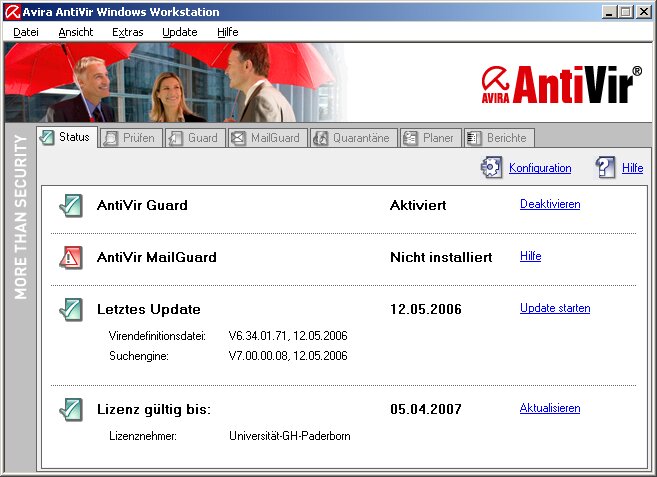This screenshot has width=657, height=477.
Task: Click the Lizenz gültig bis label
Action: 154,409
